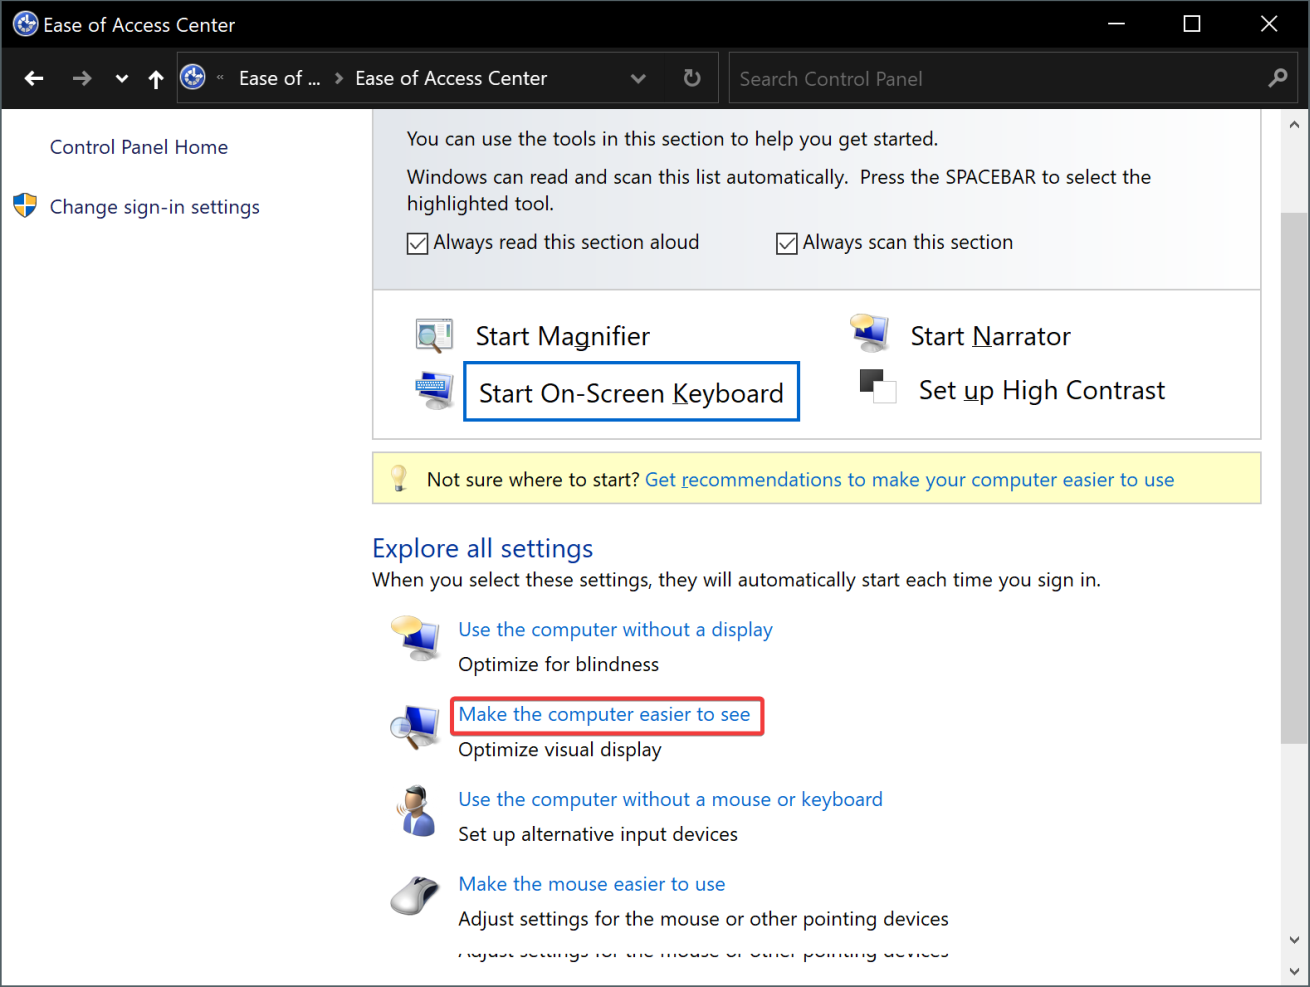This screenshot has width=1310, height=987.
Task: Click the lightbulb recommendations icon
Action: click(399, 479)
